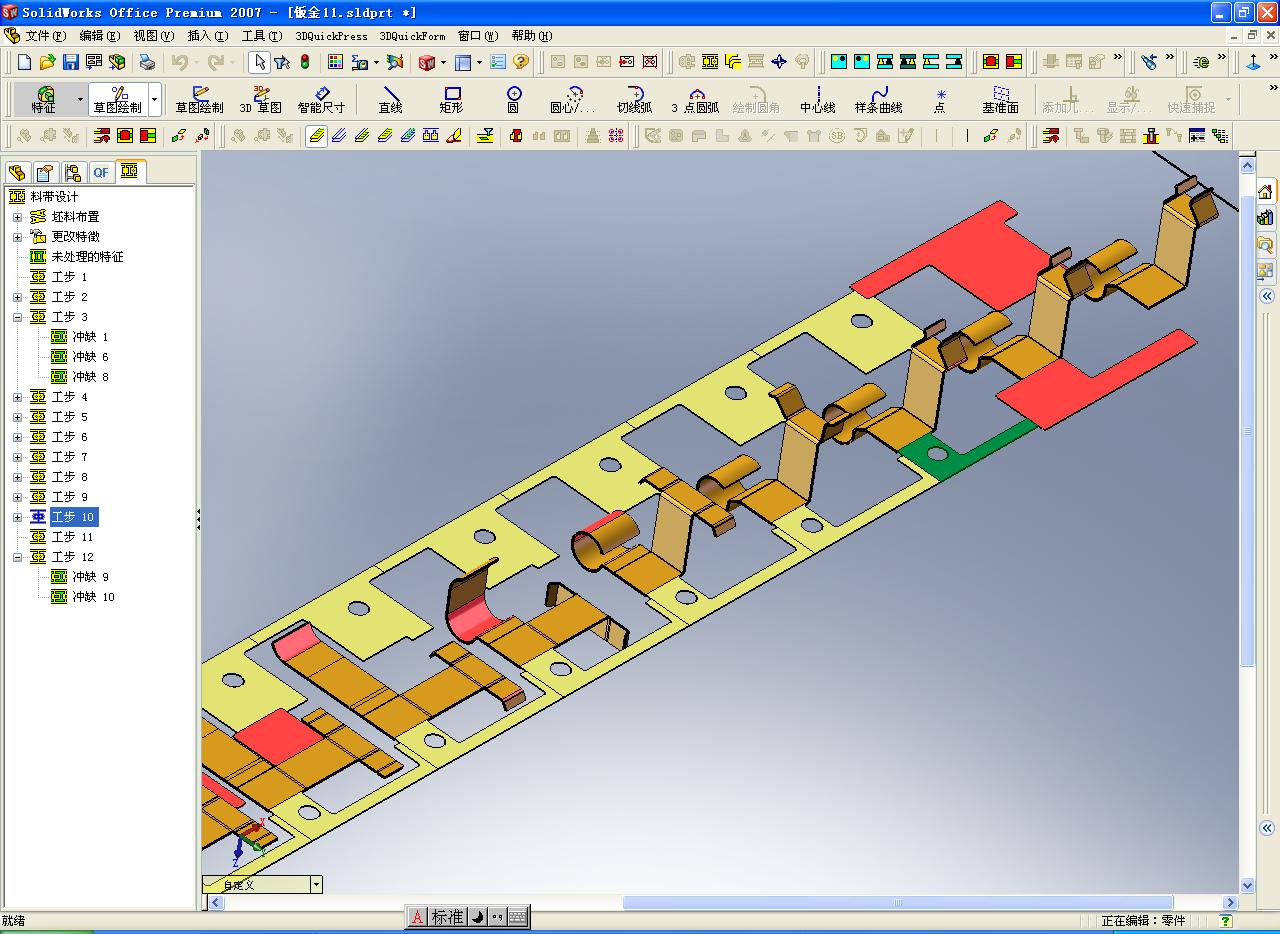This screenshot has width=1280, height=934.
Task: Switch to the ConfigurationManager tab
Action: click(73, 173)
